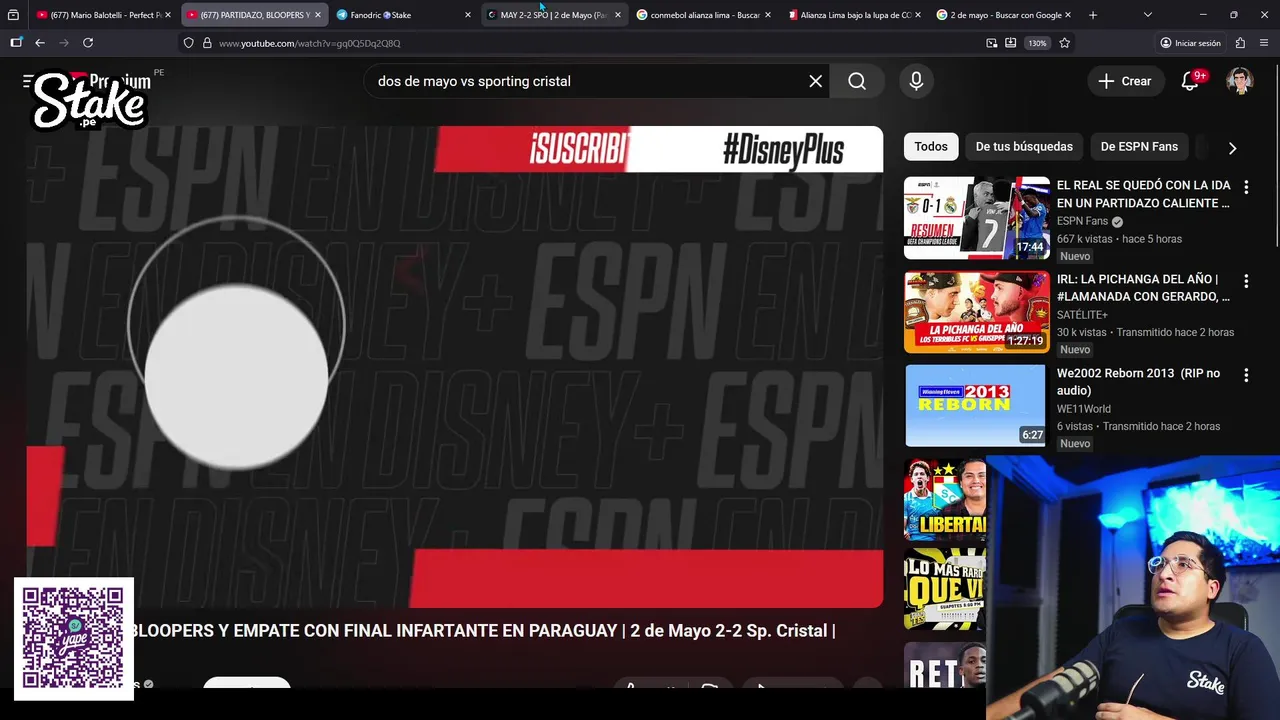Close the conmebol alianza lima tab
Image resolution: width=1280 pixels, height=720 pixels.
pos(768,15)
